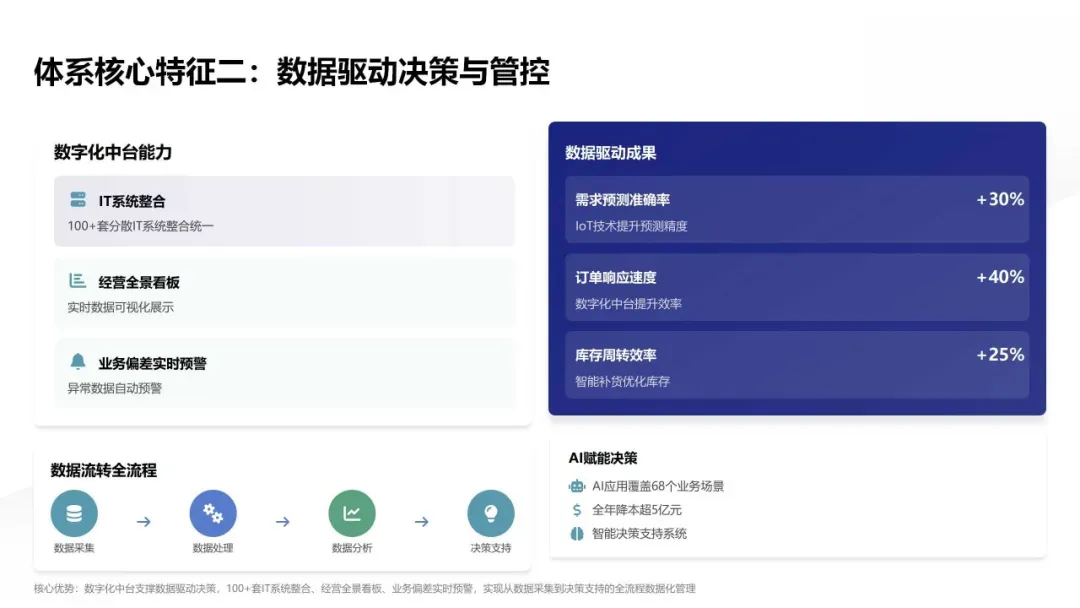The width and height of the screenshot is (1080, 608).
Task: Click the text AI应用覆盖68个业务场景
Action: coord(658,486)
